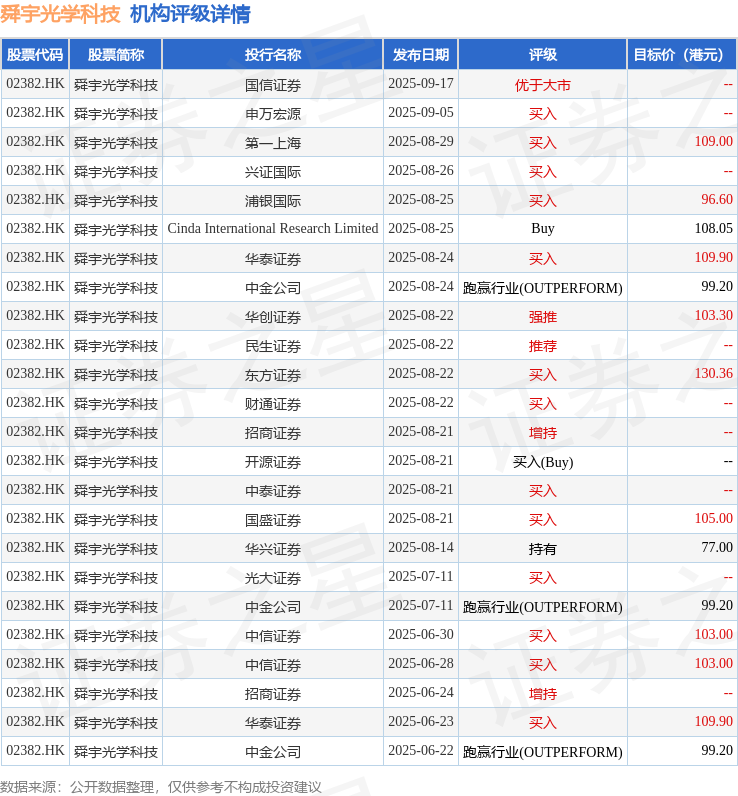Viewport: 738px width, 796px height.
Task: Click the date 2025-09-17
Action: tap(421, 84)
